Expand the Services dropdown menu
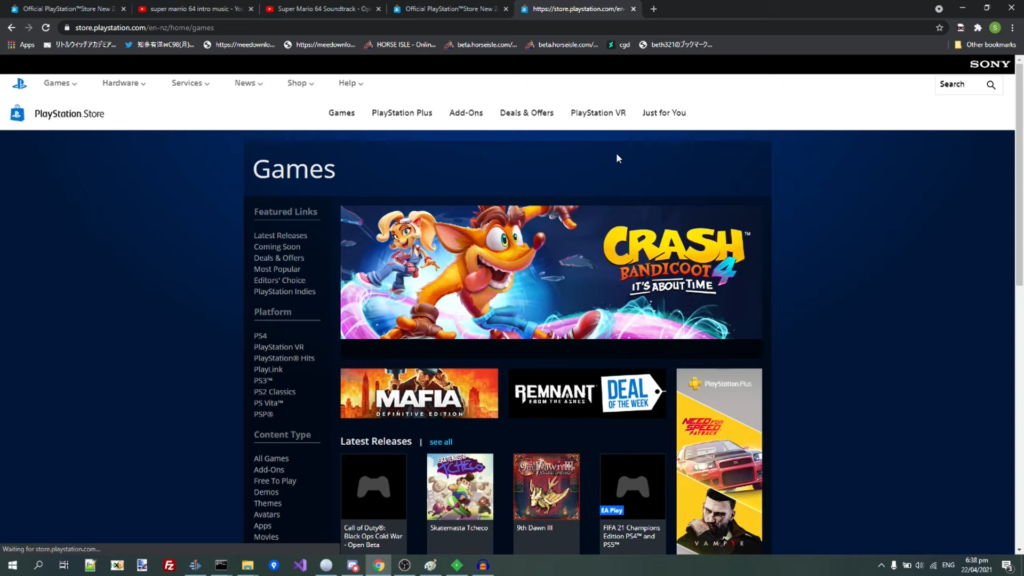 [x=191, y=84]
